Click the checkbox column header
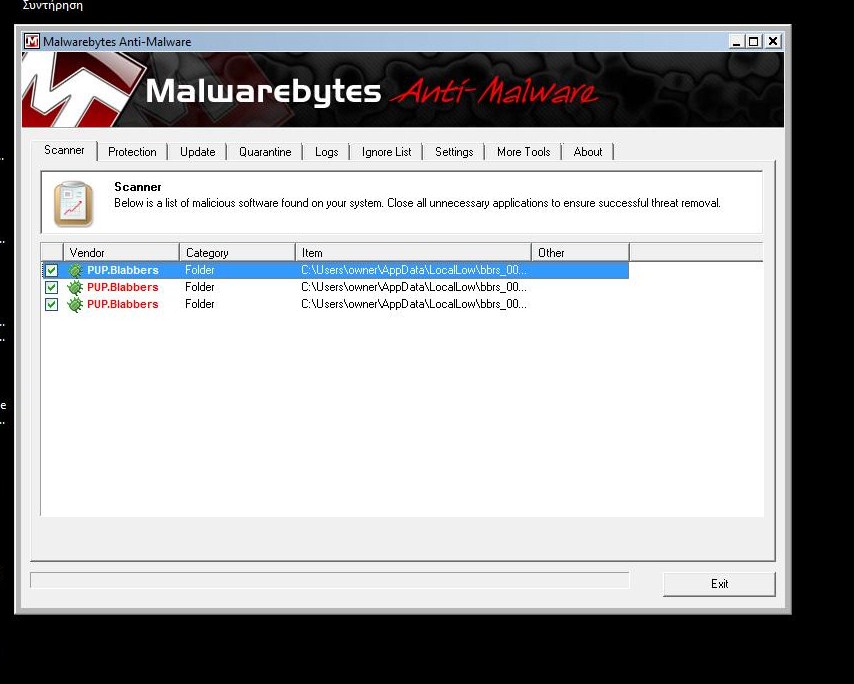 pos(52,253)
